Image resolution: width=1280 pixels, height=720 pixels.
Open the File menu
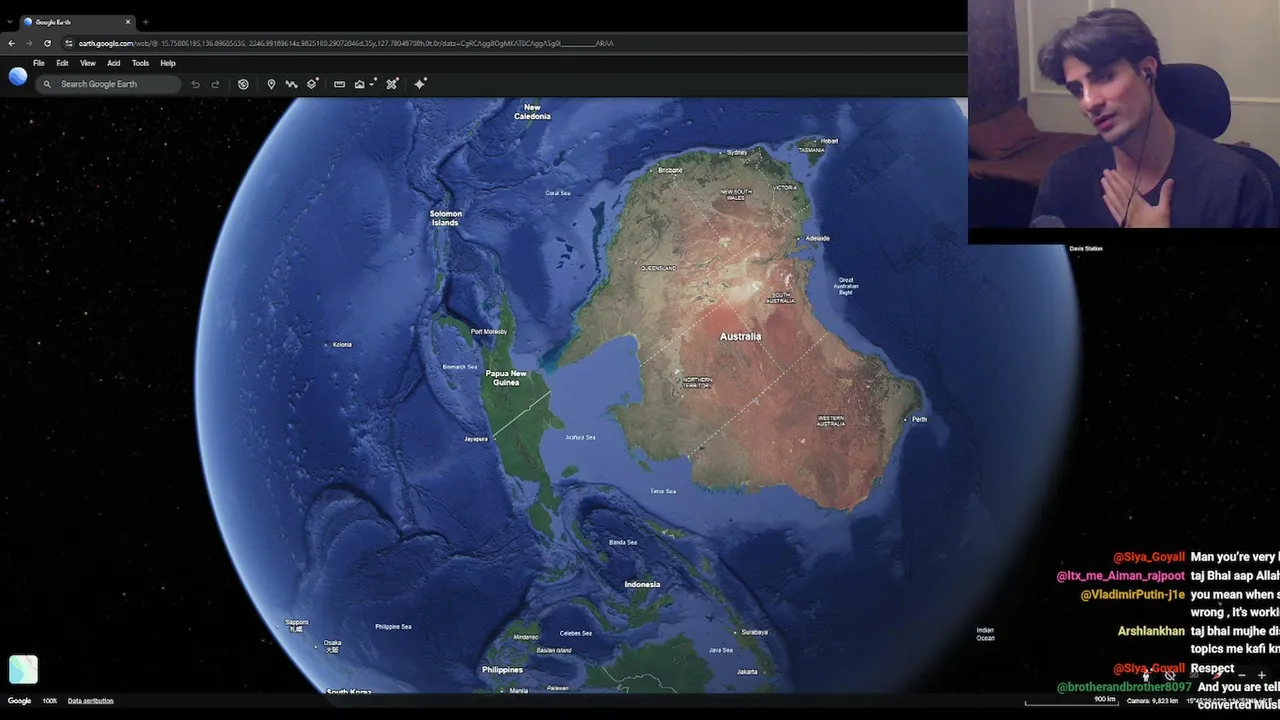pyautogui.click(x=39, y=63)
